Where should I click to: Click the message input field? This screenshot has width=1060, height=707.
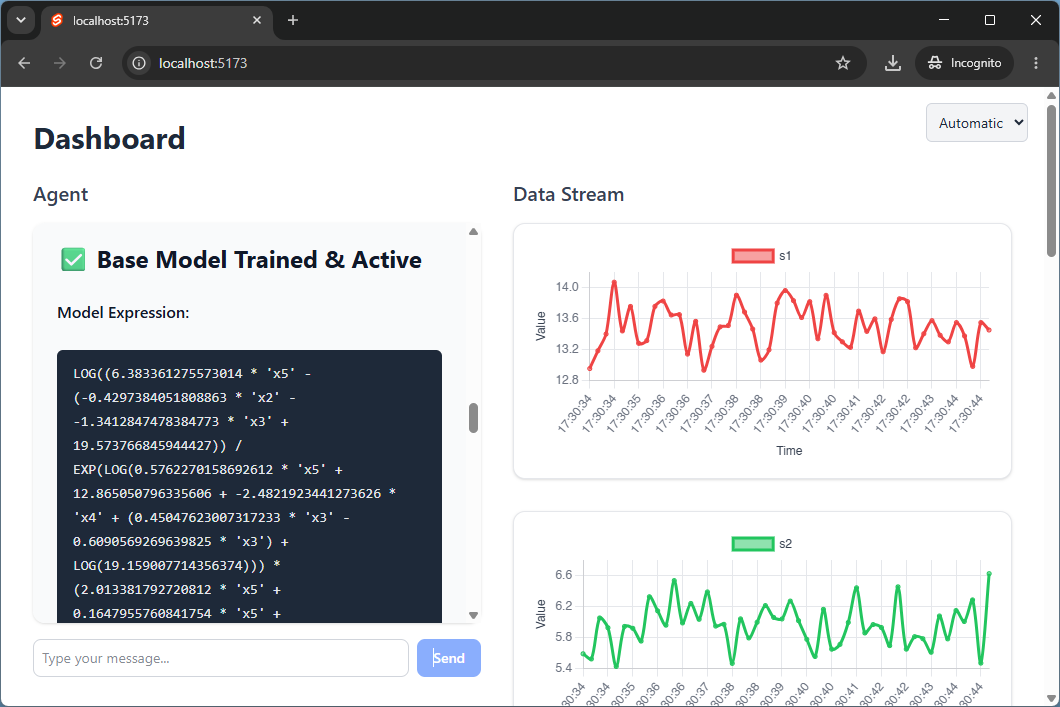click(x=220, y=658)
